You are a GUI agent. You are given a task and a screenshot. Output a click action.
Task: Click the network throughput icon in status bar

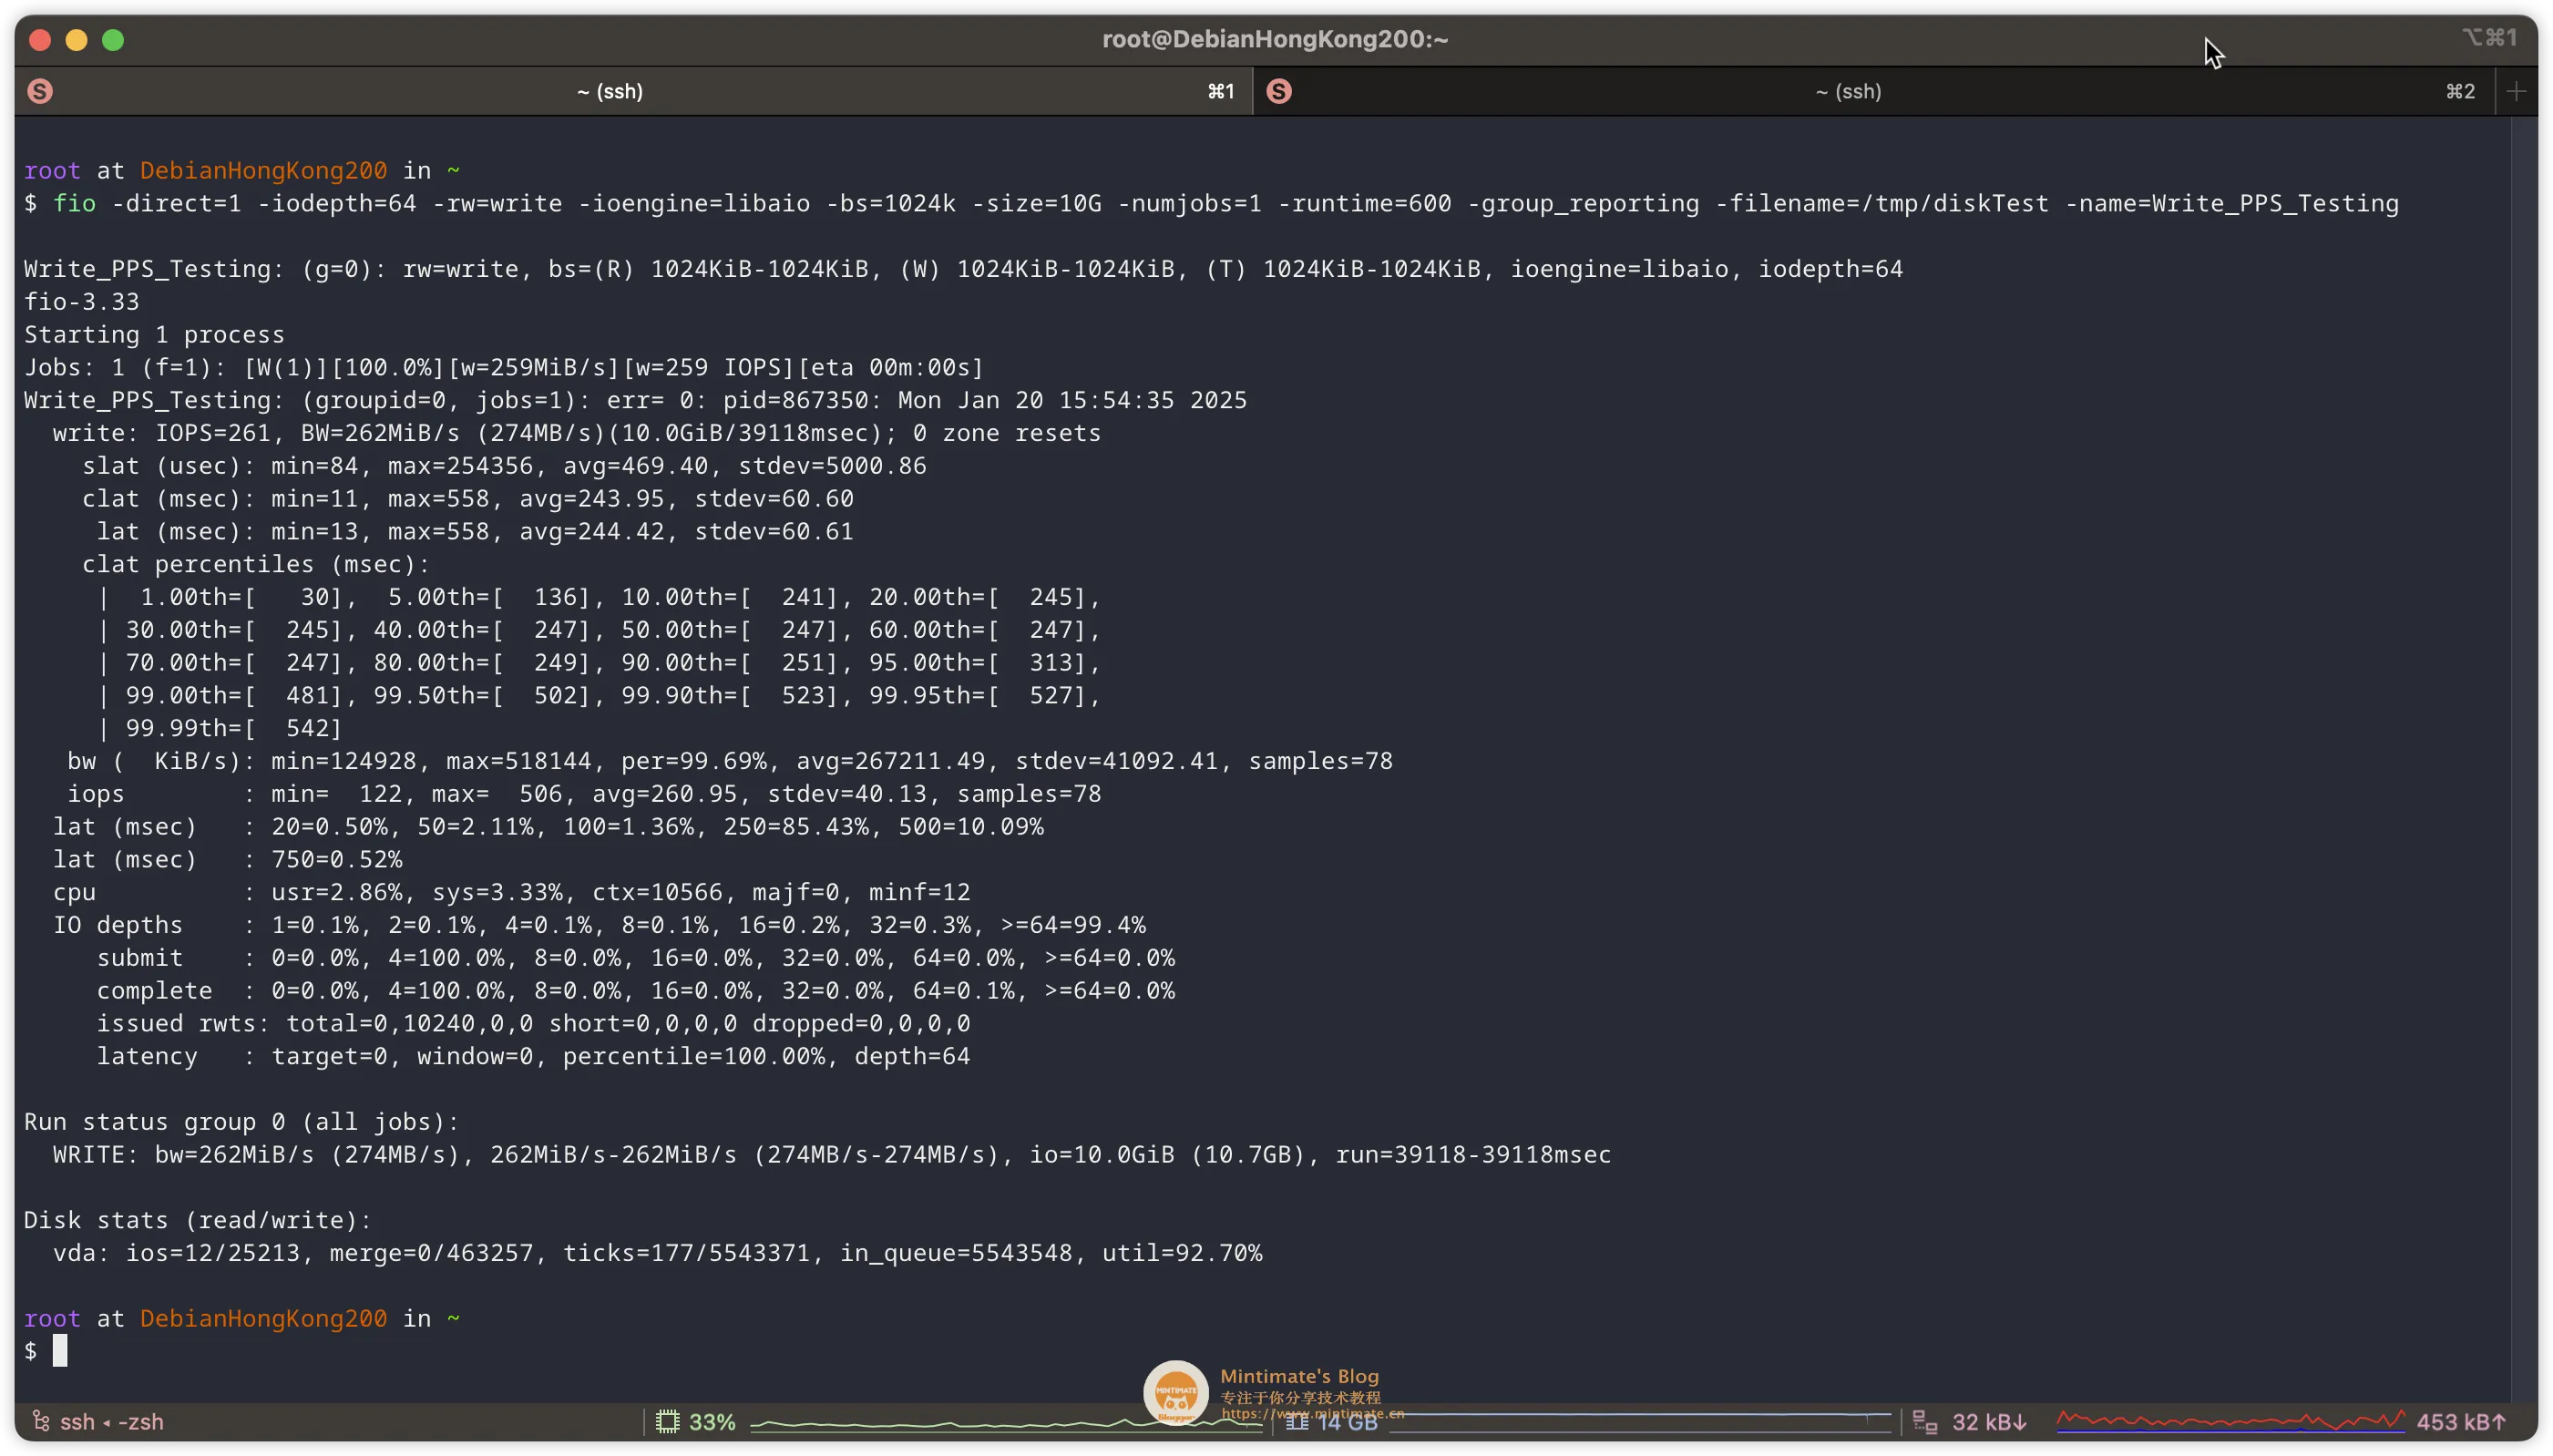[1924, 1421]
